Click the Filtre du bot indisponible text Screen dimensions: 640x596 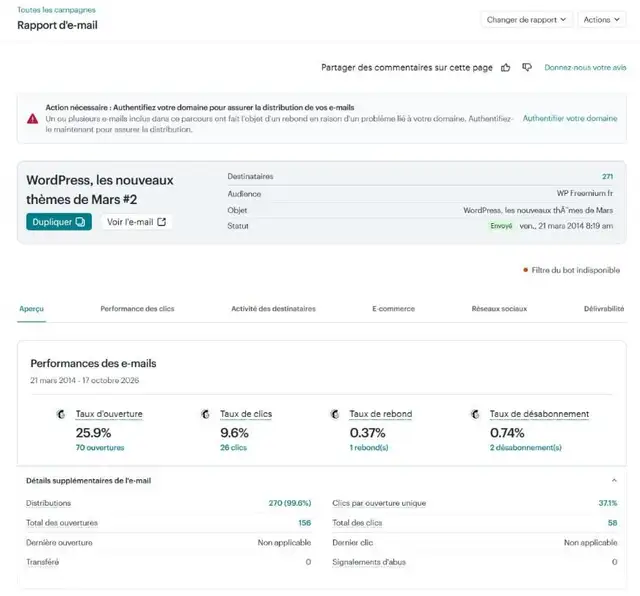click(576, 270)
